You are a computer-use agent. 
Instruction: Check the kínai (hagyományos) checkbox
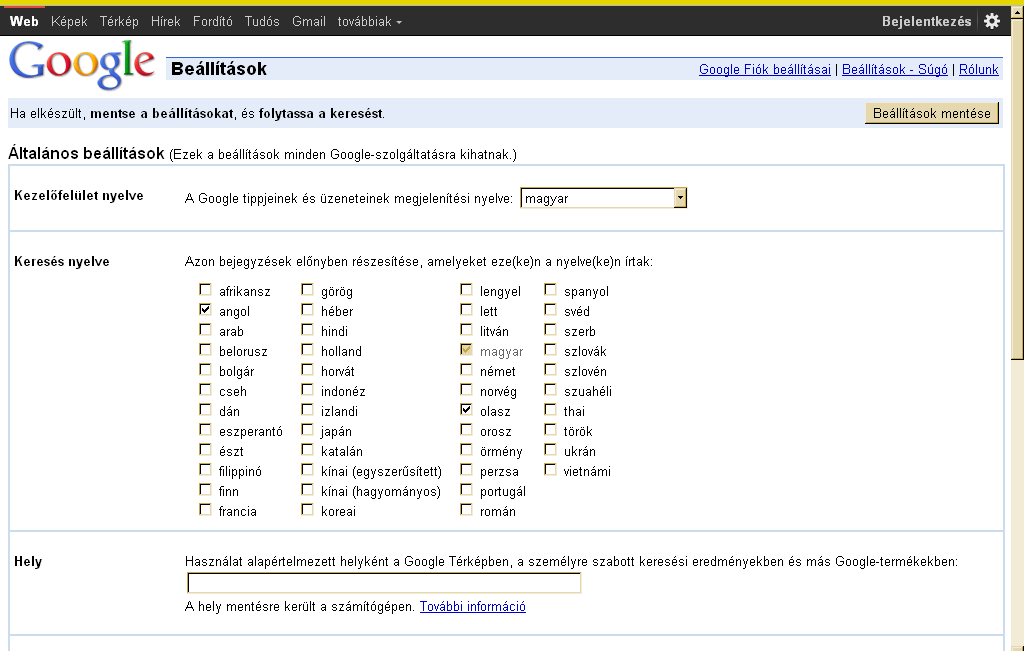(x=307, y=490)
